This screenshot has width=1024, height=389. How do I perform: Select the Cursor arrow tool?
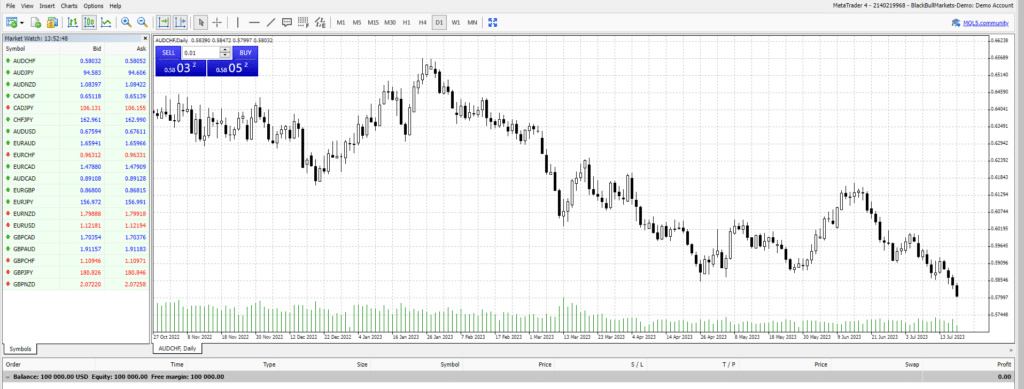[201, 22]
